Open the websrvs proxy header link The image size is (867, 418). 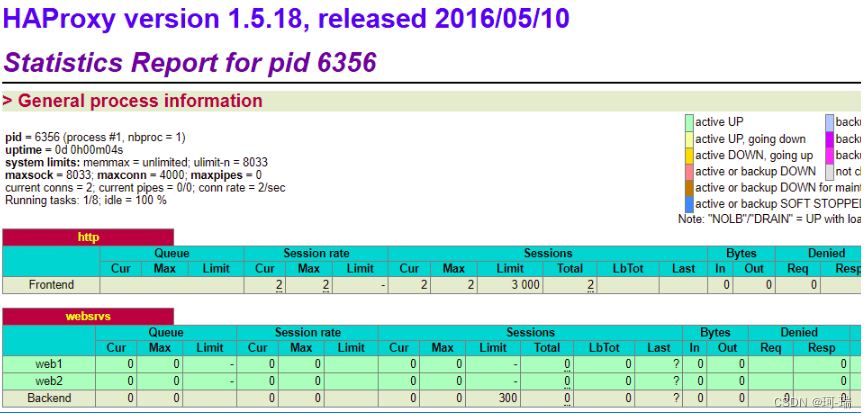coord(88,317)
